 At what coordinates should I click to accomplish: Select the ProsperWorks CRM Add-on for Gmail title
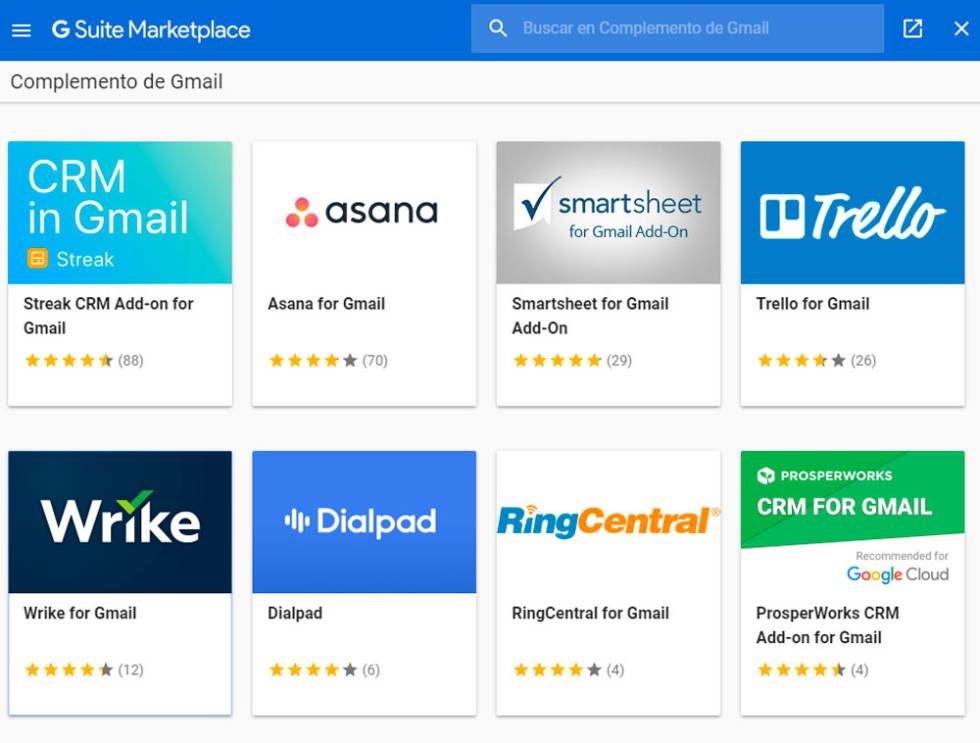point(828,625)
